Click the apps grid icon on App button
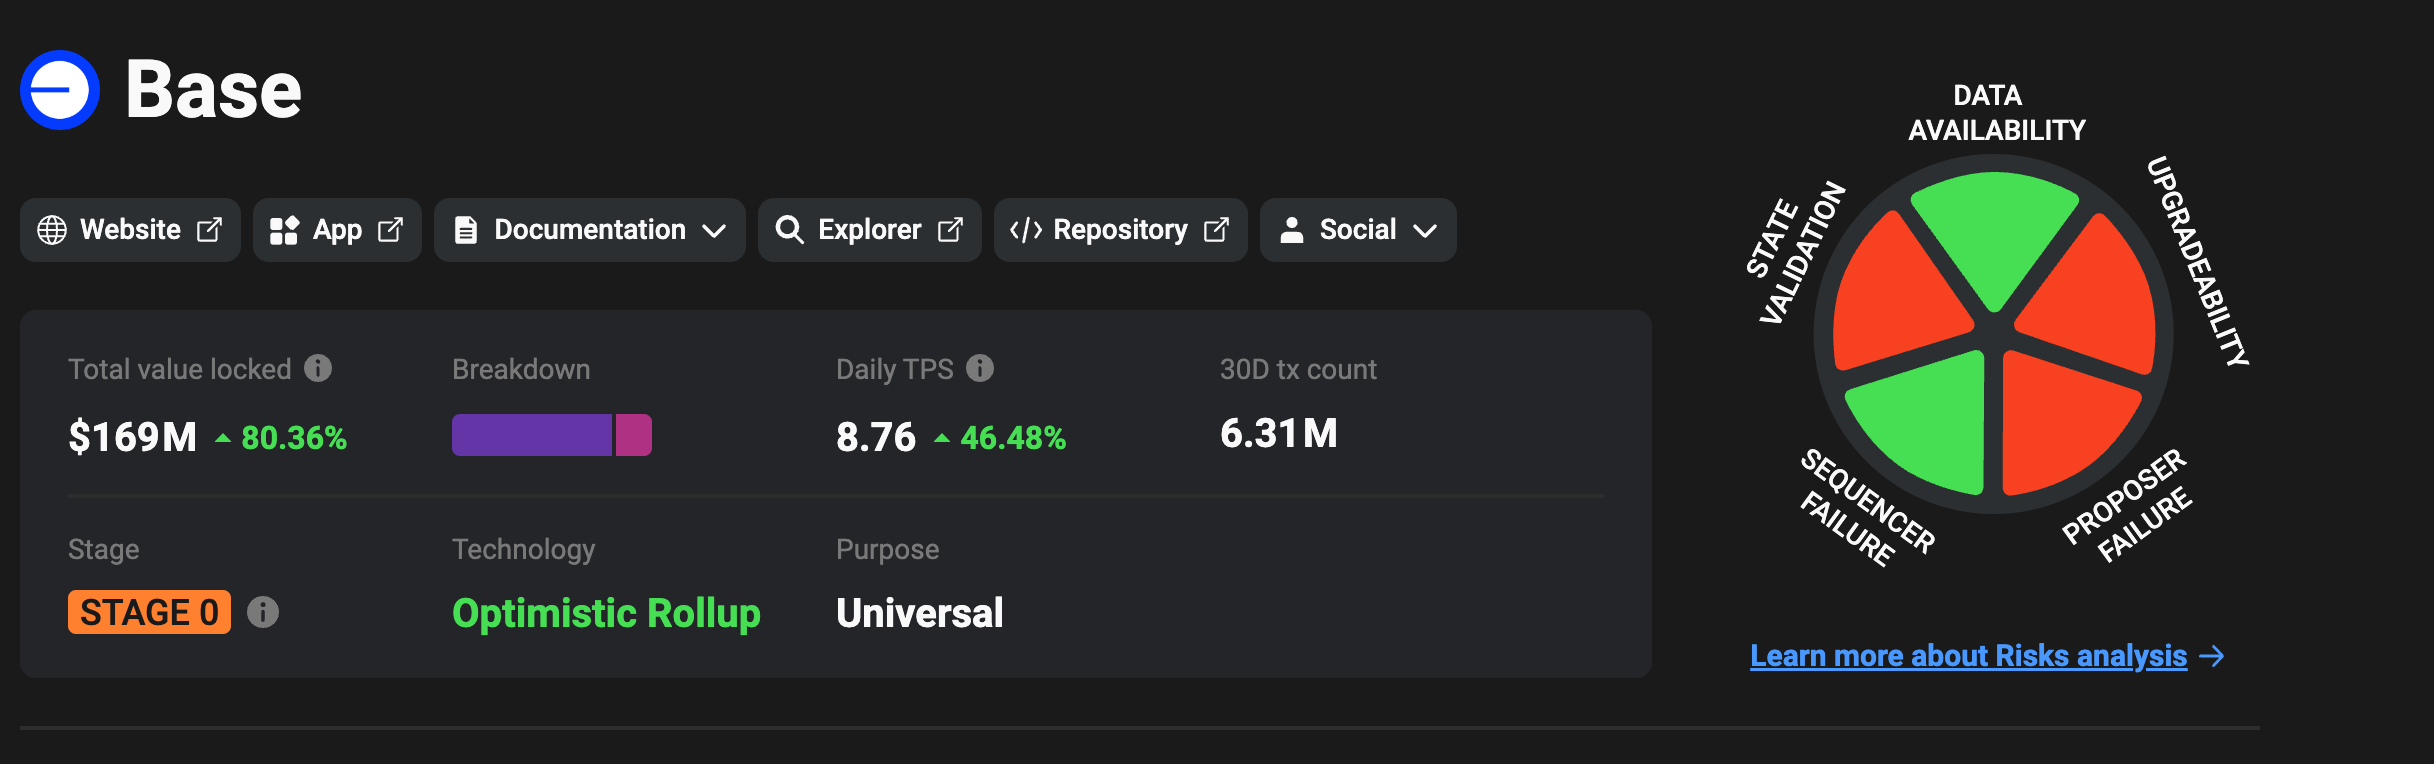The width and height of the screenshot is (2434, 764). coord(284,230)
